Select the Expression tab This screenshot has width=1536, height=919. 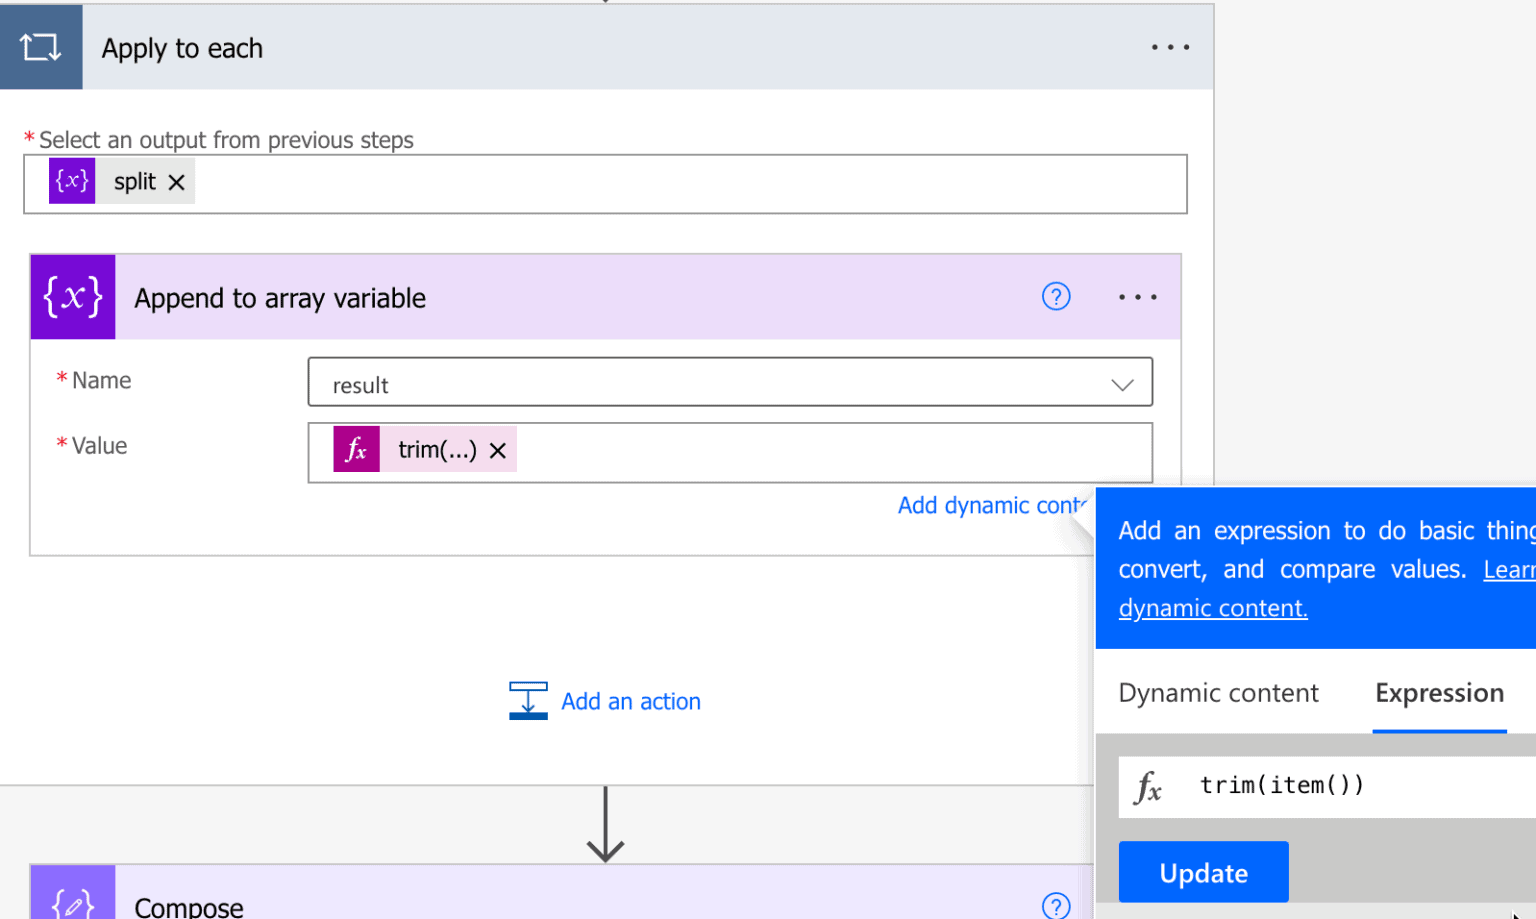tap(1438, 693)
